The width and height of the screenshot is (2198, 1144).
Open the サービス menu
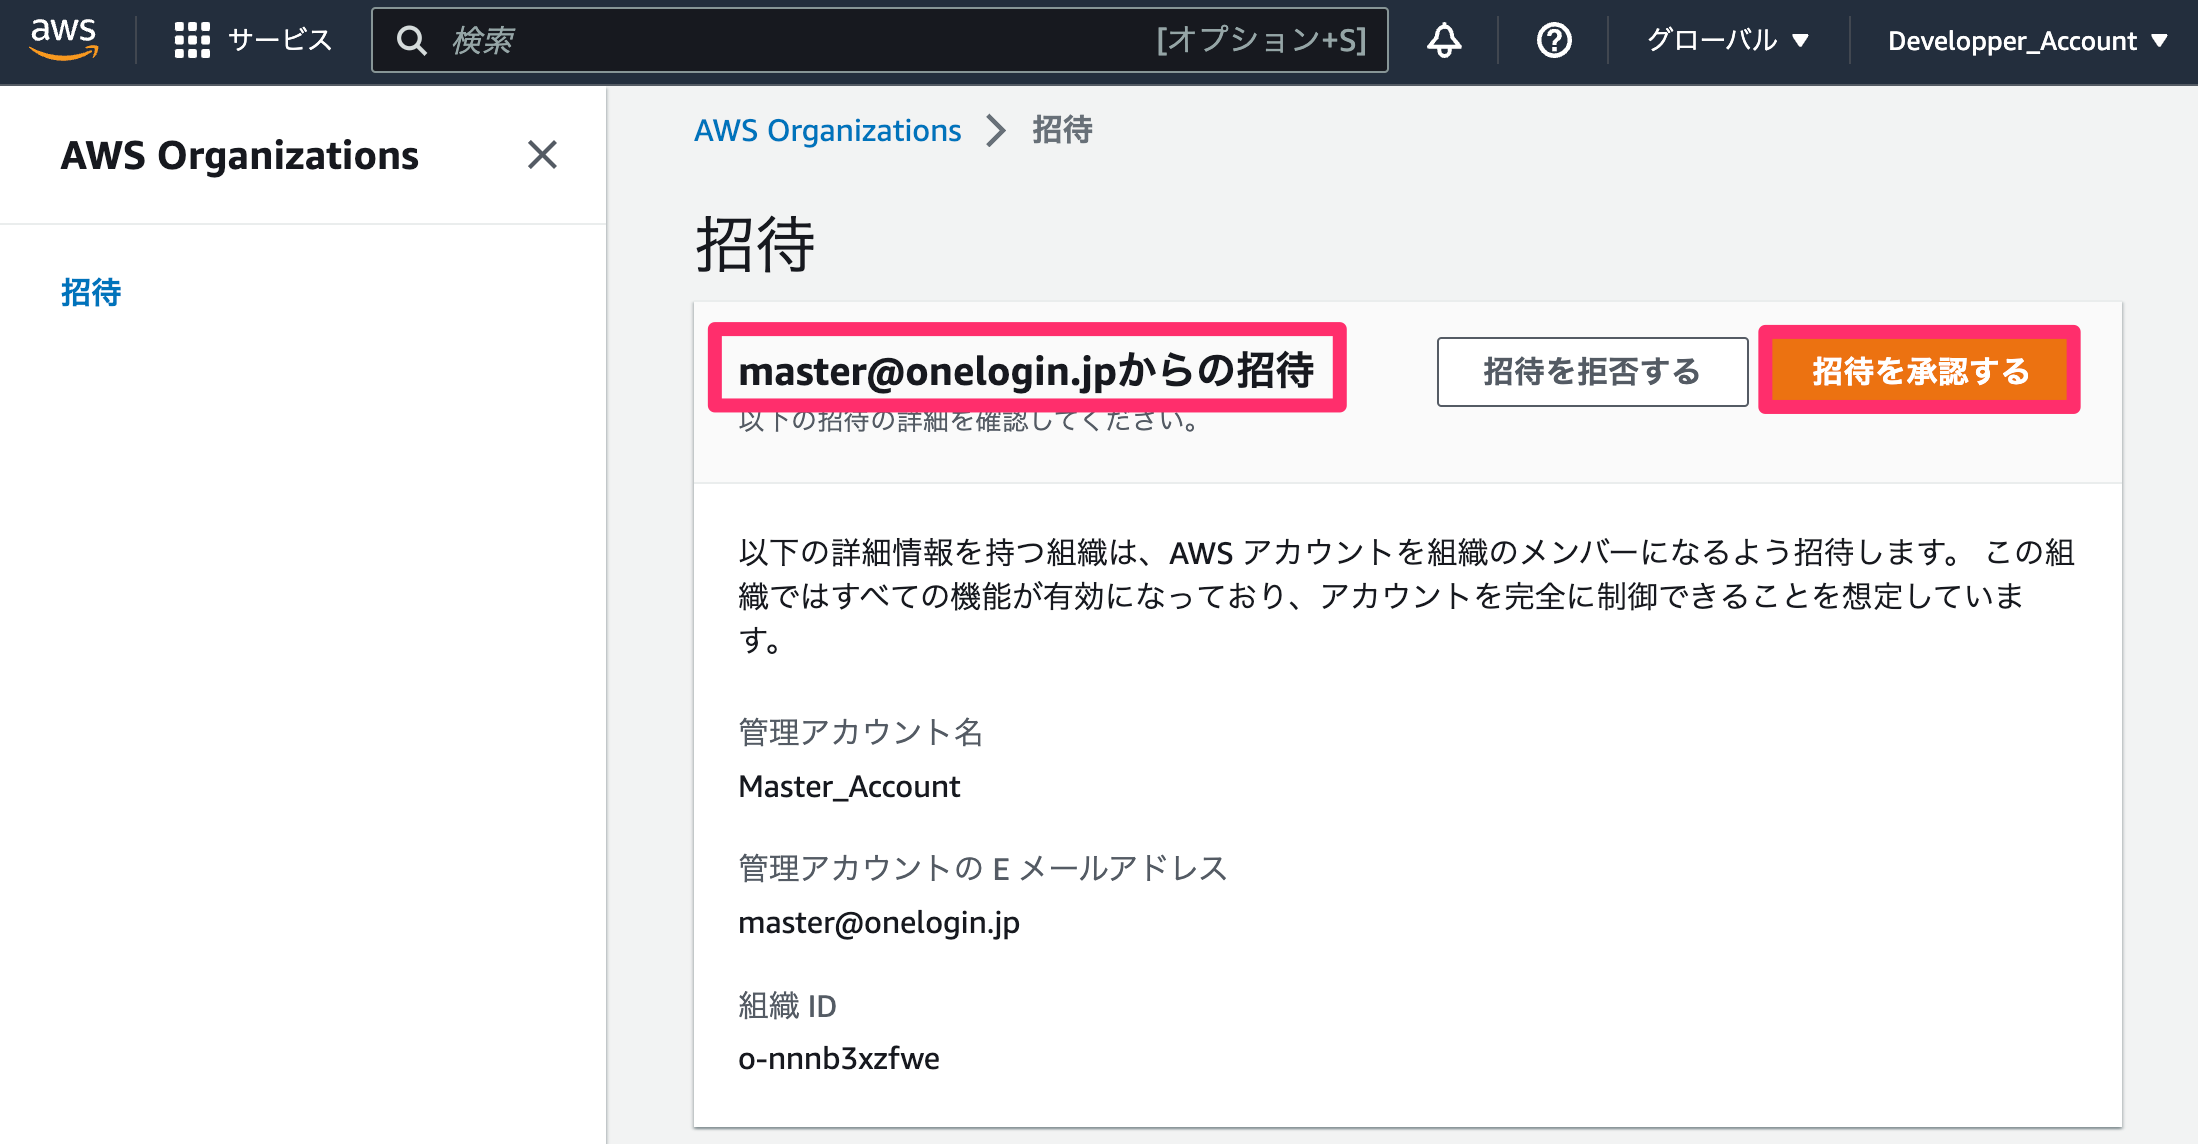pos(280,40)
